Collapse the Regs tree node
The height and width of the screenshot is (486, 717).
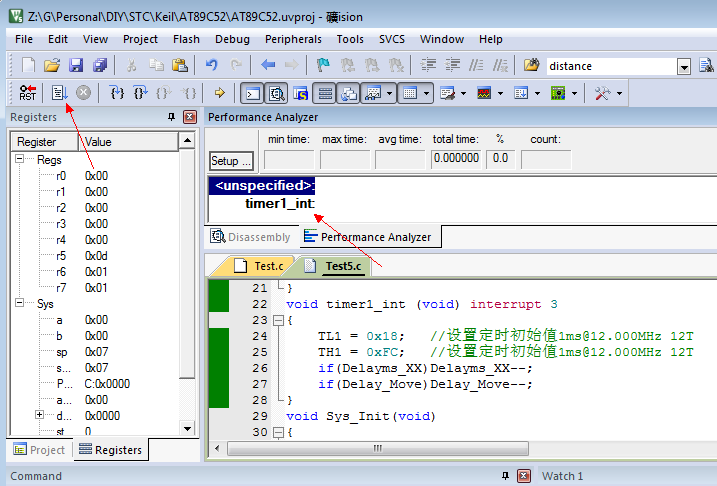[x=19, y=159]
